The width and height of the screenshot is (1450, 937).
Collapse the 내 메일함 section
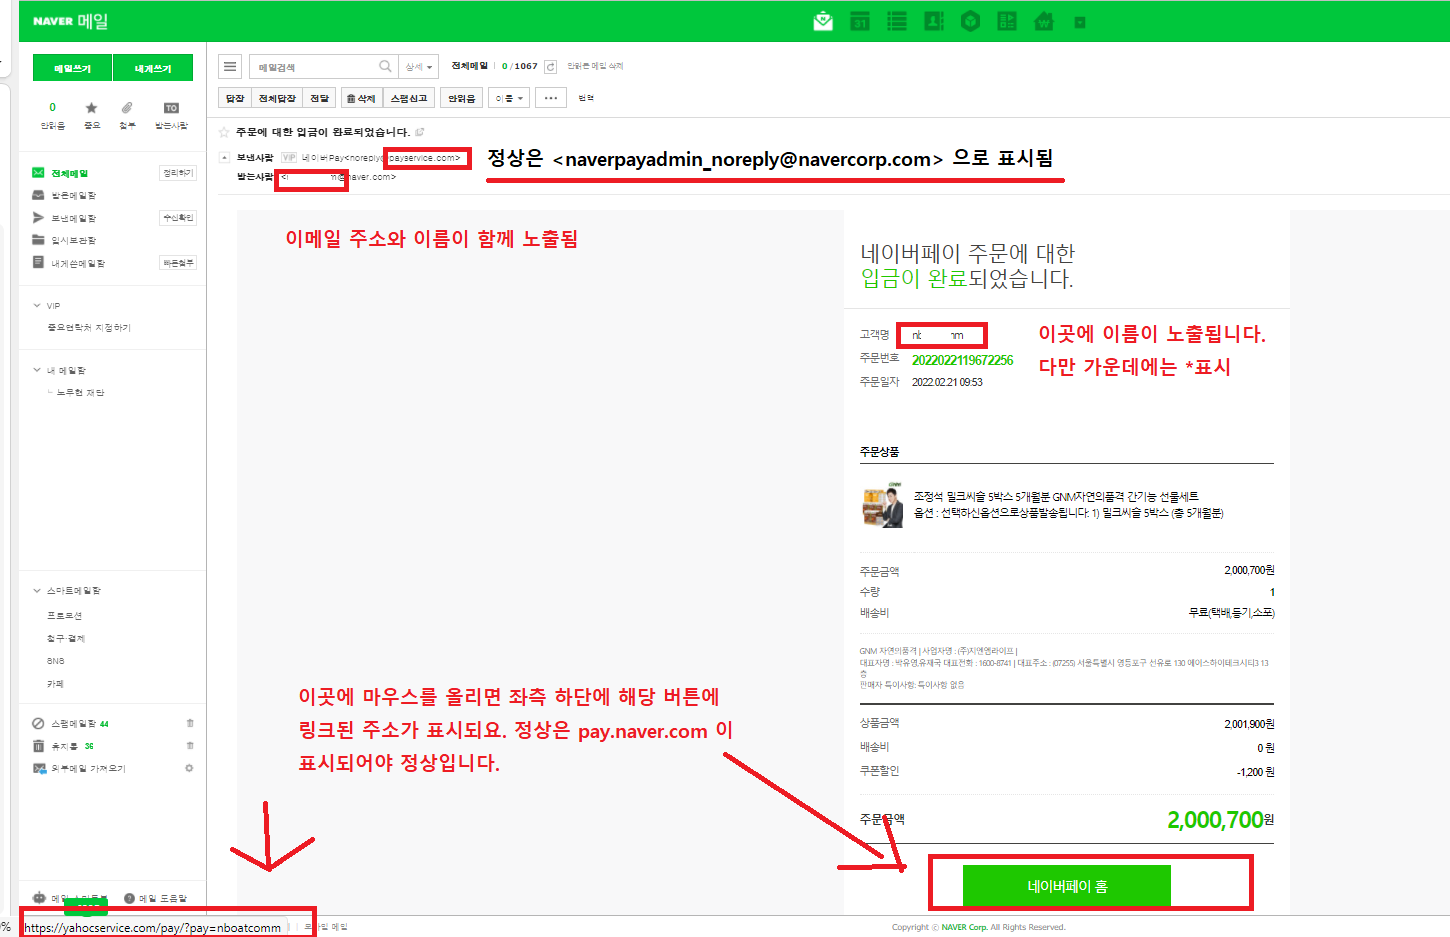click(37, 370)
